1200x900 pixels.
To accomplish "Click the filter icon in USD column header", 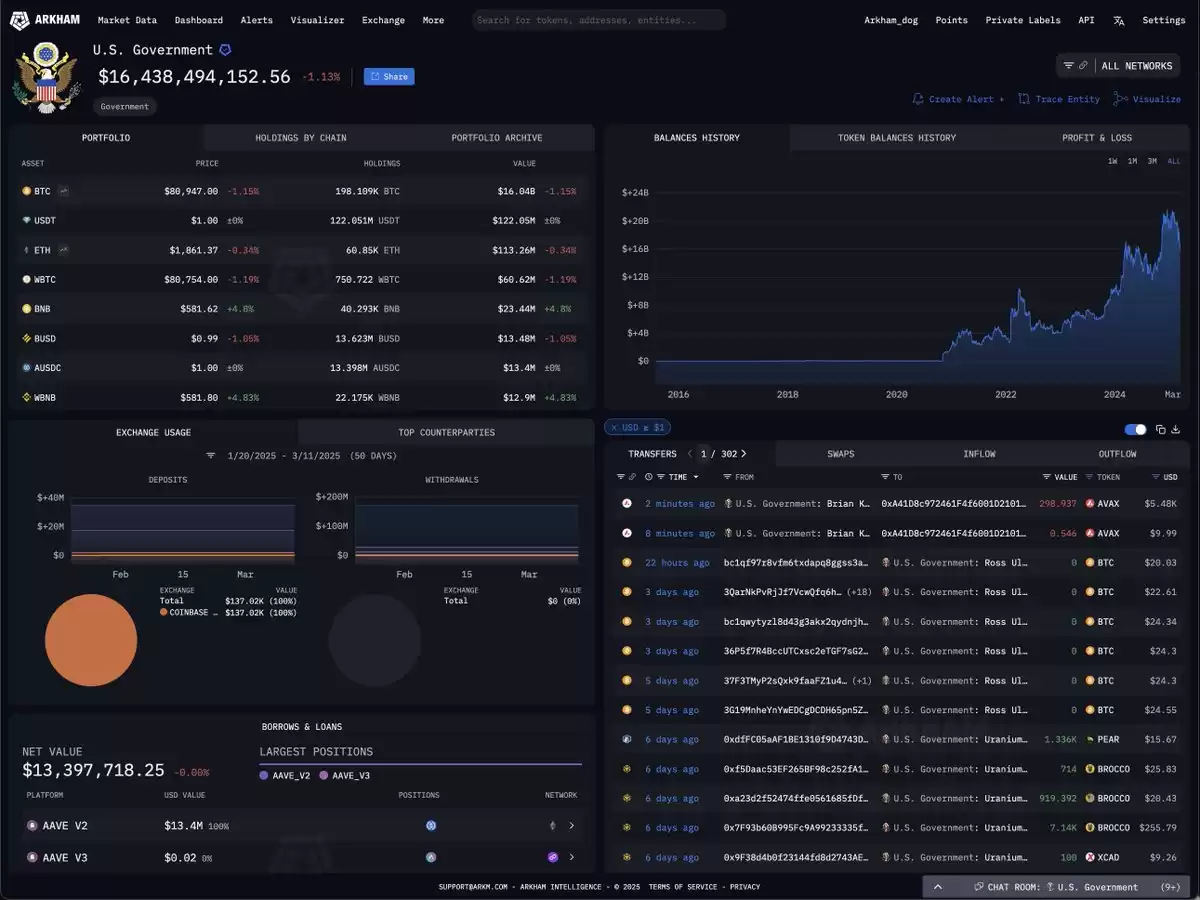I will [x=1156, y=477].
